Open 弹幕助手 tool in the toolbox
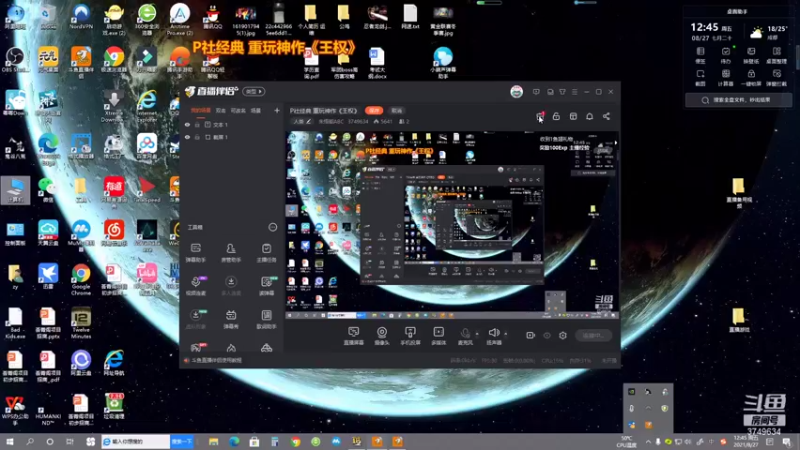 point(195,253)
